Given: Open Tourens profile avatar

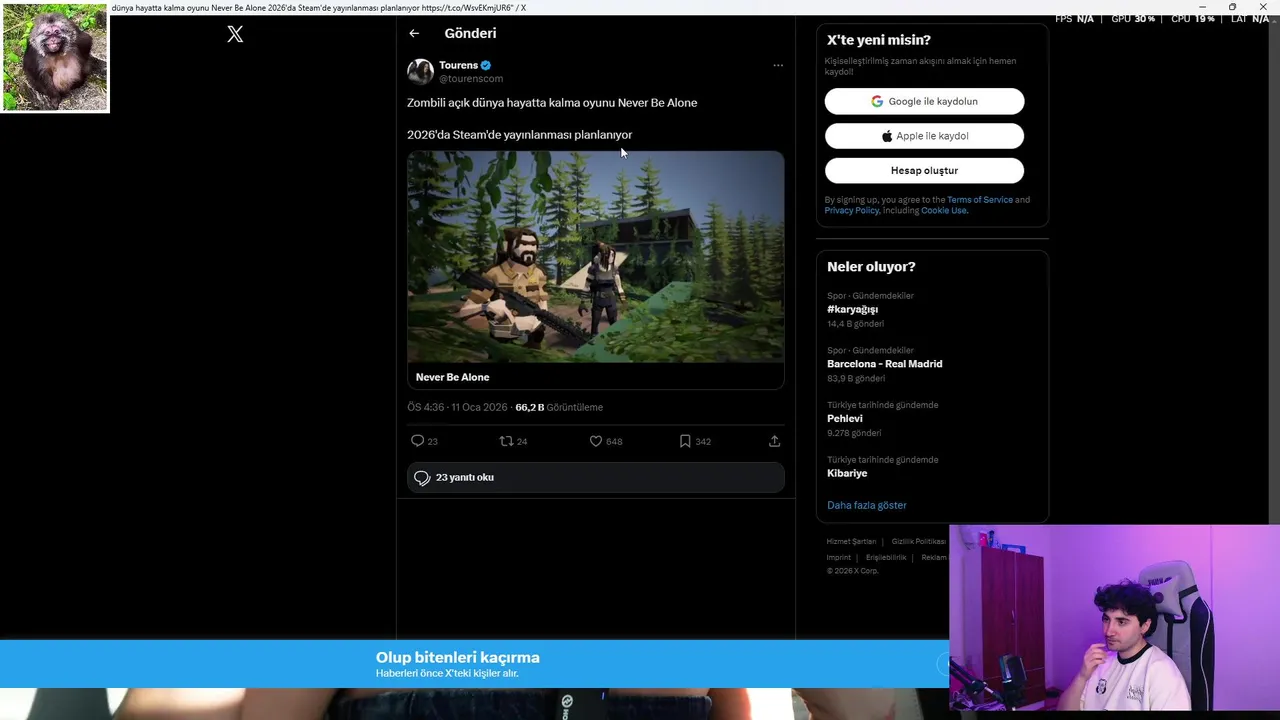Looking at the screenshot, I should tap(420, 71).
